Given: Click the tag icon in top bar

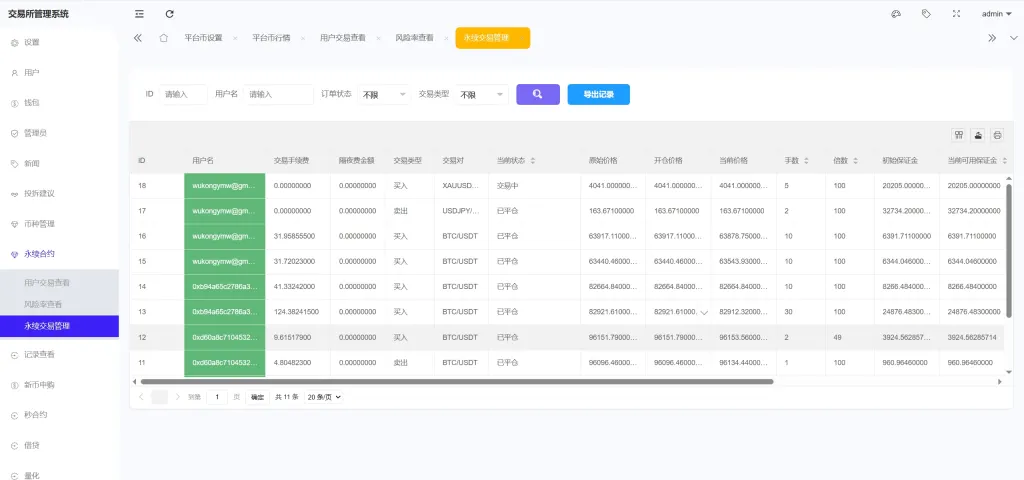Looking at the screenshot, I should pos(926,14).
